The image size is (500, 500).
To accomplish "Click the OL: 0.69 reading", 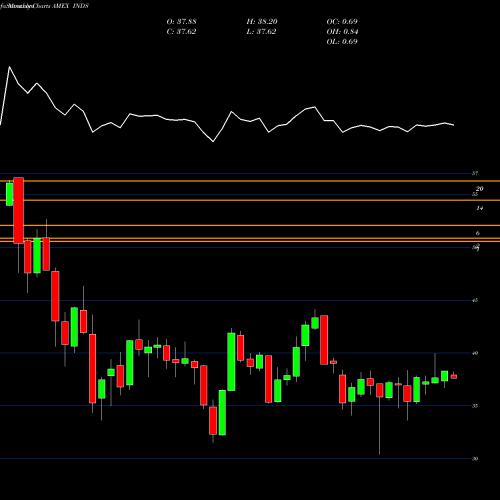I will pos(342,42).
